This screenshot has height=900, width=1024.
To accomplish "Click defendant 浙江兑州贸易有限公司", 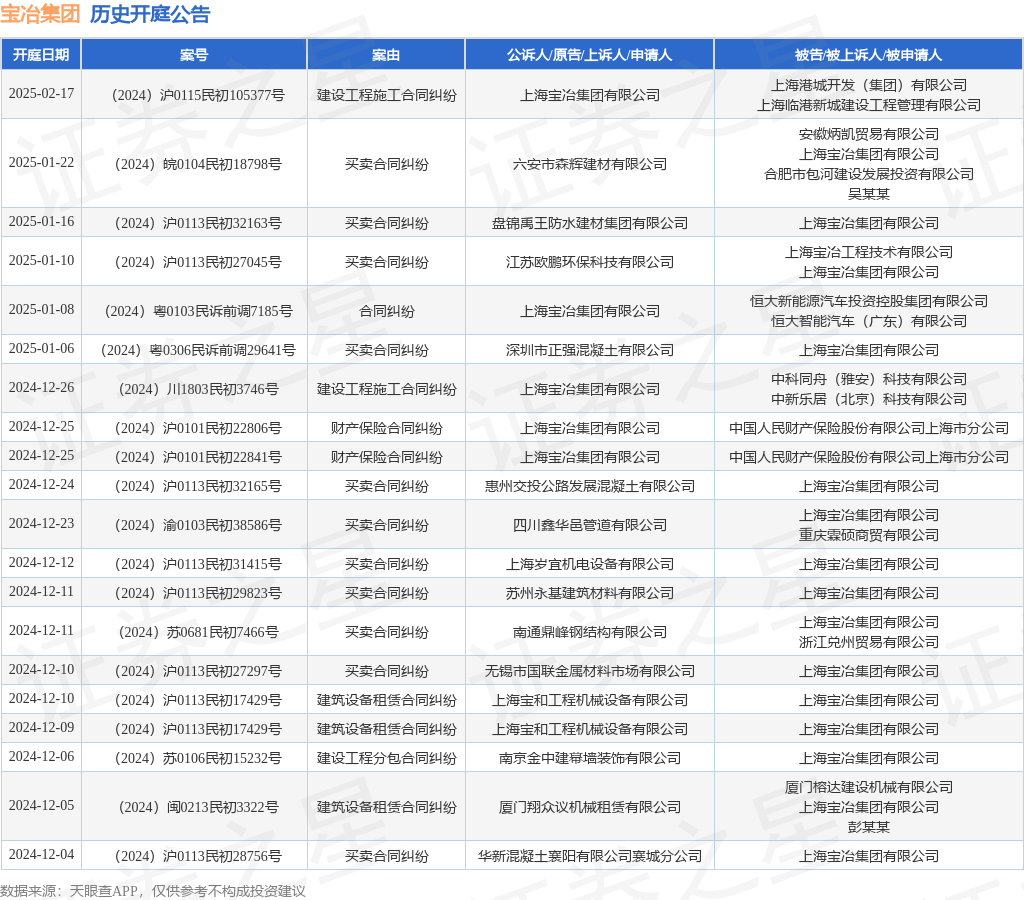I will tap(869, 642).
